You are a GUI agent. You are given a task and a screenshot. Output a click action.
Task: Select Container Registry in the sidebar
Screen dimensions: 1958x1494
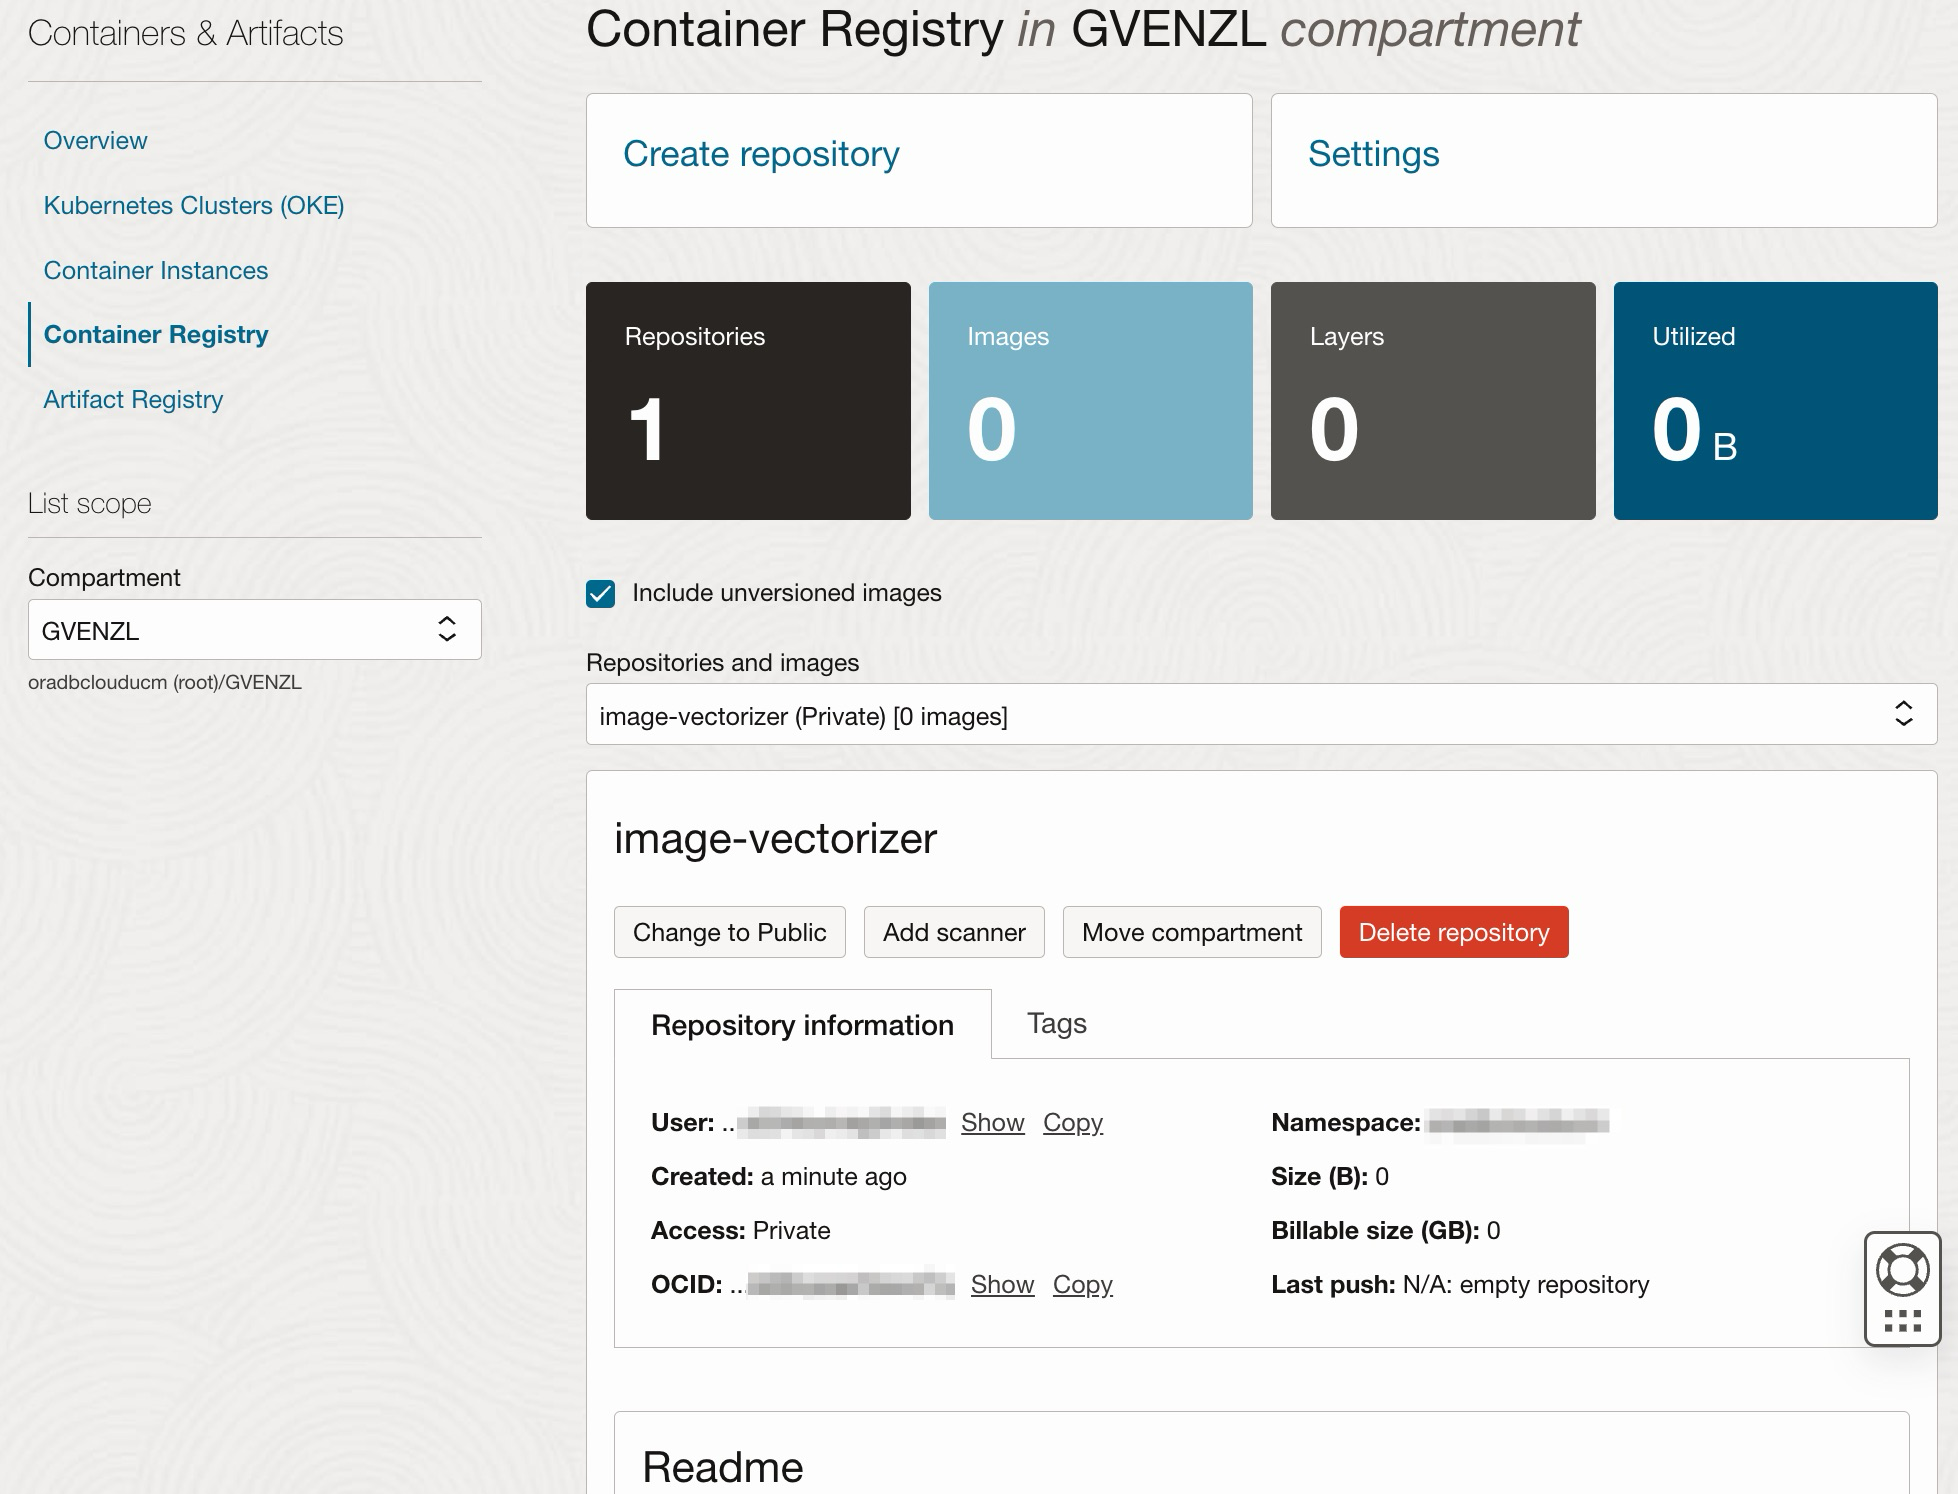[x=156, y=334]
